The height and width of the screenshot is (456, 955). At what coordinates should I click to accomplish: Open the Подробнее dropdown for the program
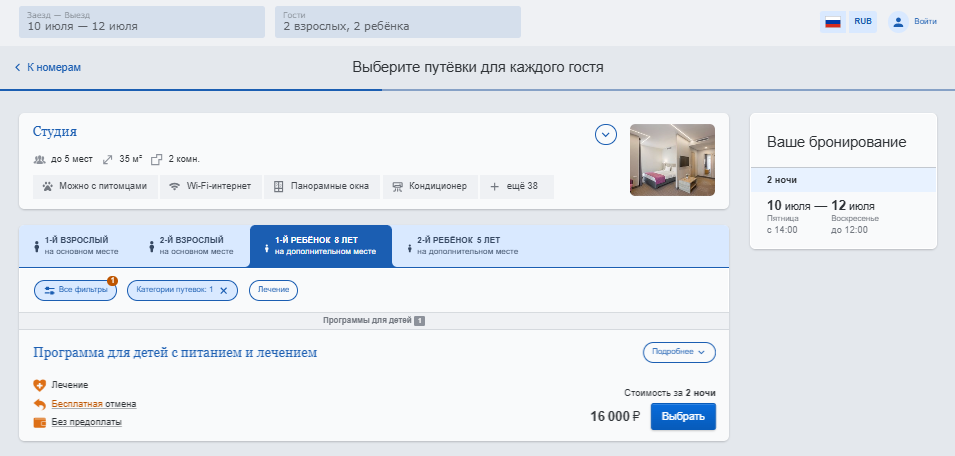pyautogui.click(x=679, y=352)
